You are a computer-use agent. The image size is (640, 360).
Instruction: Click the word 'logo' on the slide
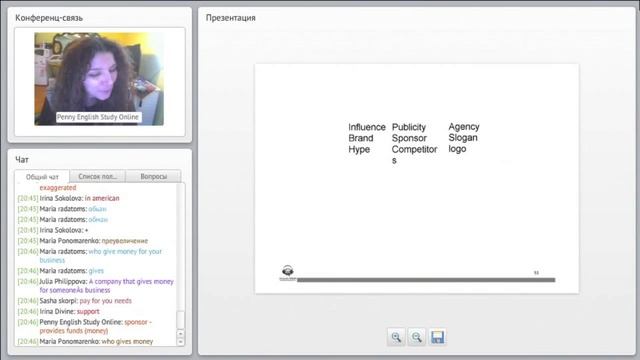[457, 149]
